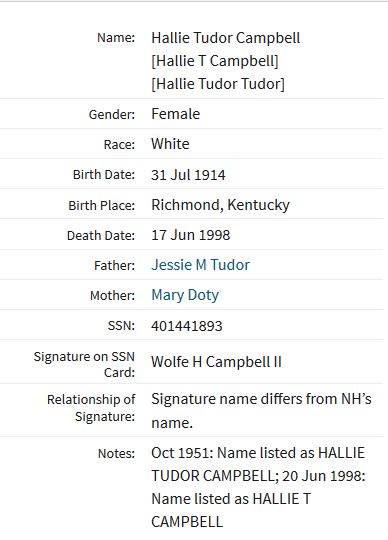This screenshot has height=540, width=388.
Task: Click the birth place Richmond, Kentucky
Action: tap(220, 205)
